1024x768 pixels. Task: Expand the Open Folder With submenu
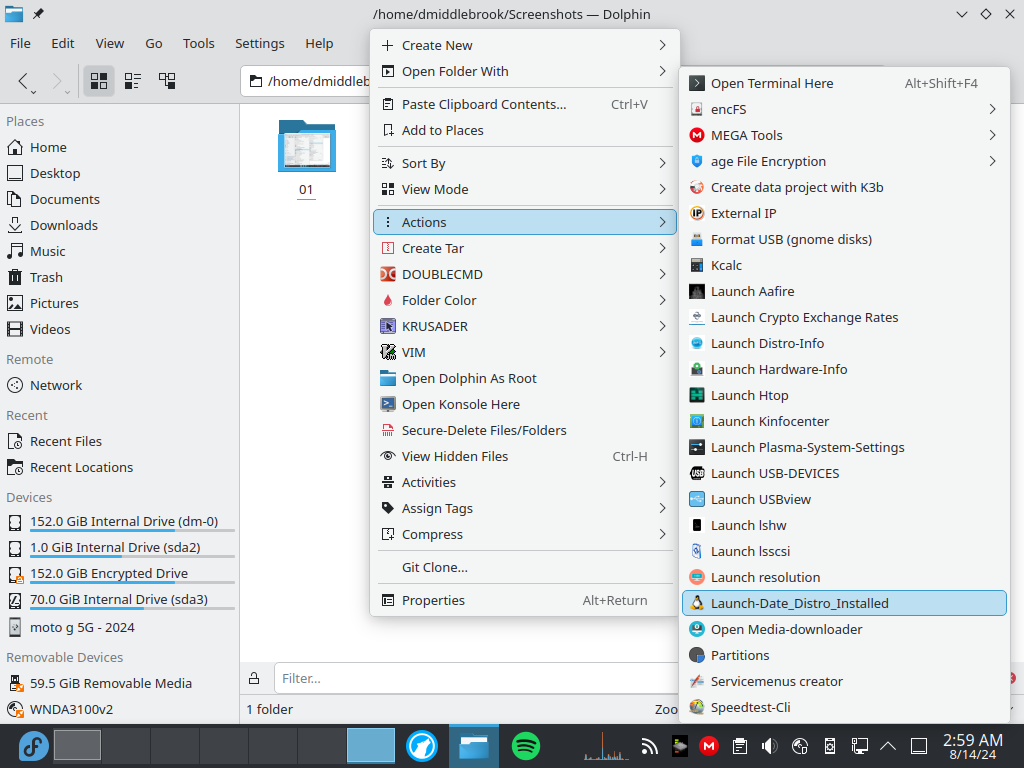click(524, 71)
